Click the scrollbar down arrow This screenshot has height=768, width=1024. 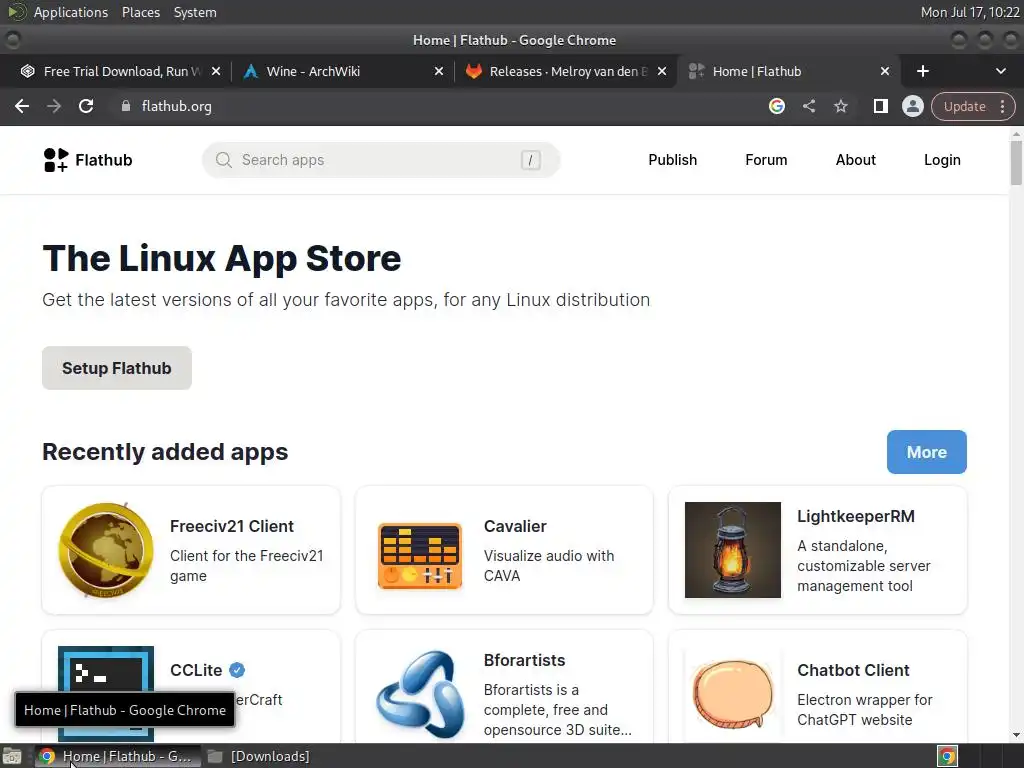click(x=1016, y=735)
